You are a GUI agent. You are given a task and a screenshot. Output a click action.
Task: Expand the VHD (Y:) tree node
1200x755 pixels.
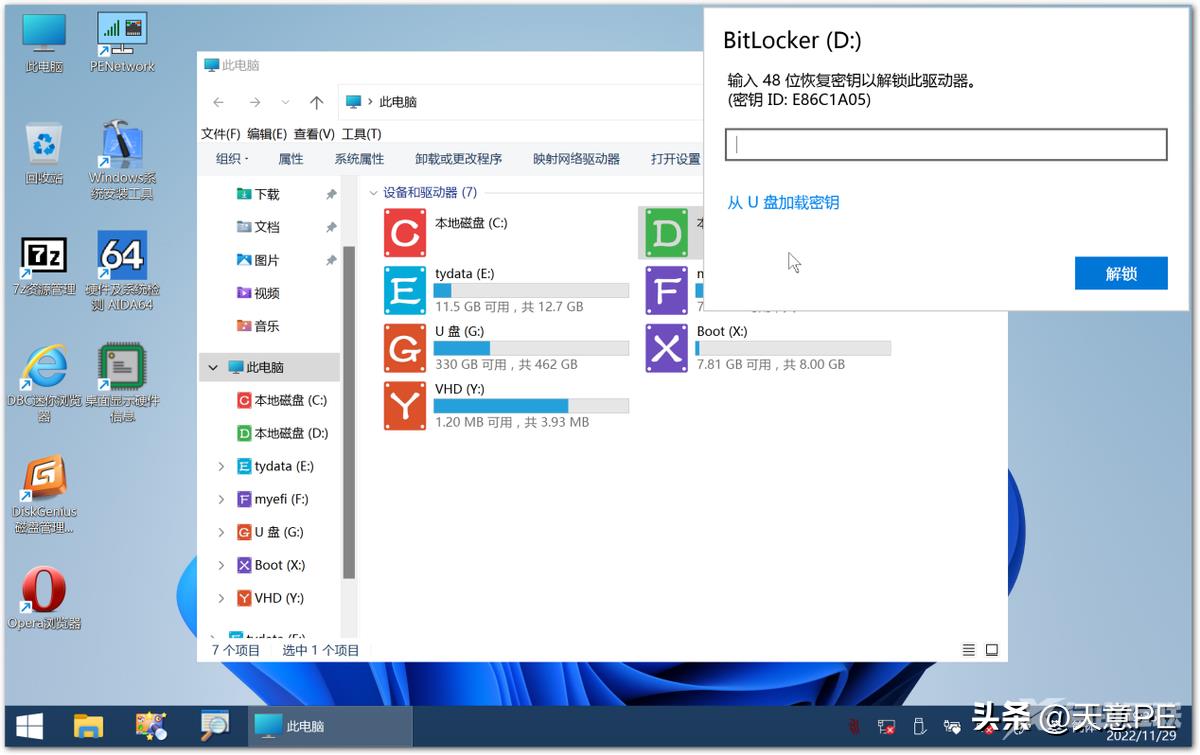[x=221, y=598]
